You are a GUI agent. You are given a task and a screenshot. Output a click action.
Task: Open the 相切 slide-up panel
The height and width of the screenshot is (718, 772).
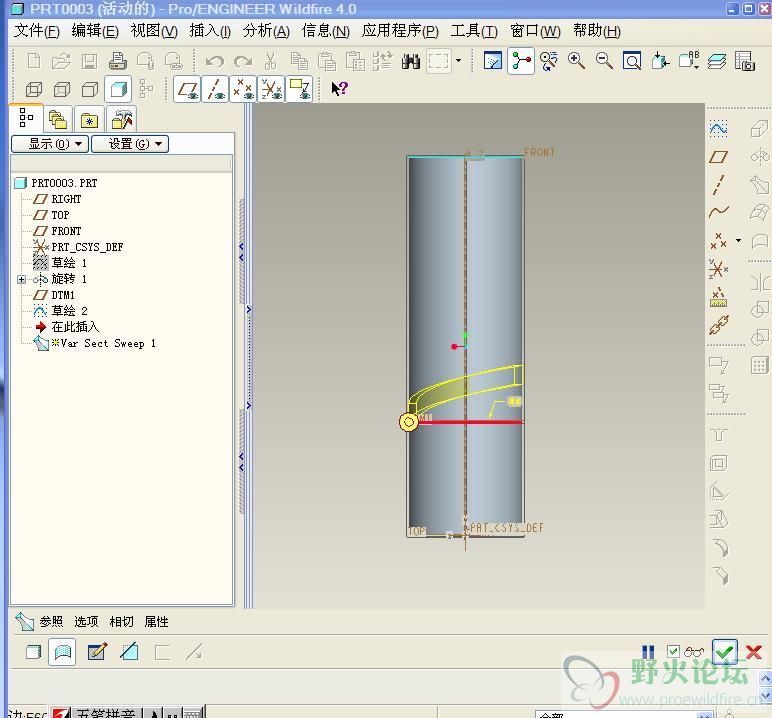coord(121,621)
